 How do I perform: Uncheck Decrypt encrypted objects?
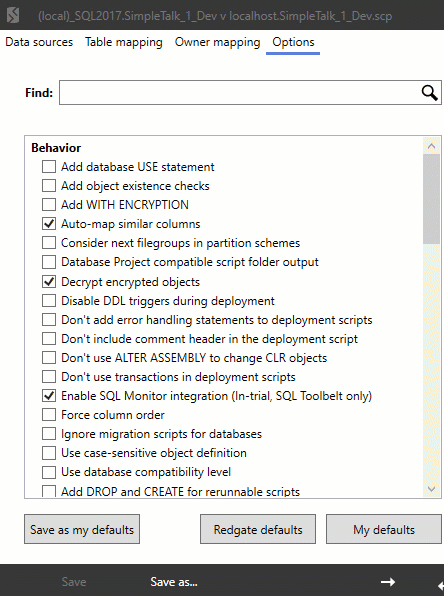(x=49, y=282)
